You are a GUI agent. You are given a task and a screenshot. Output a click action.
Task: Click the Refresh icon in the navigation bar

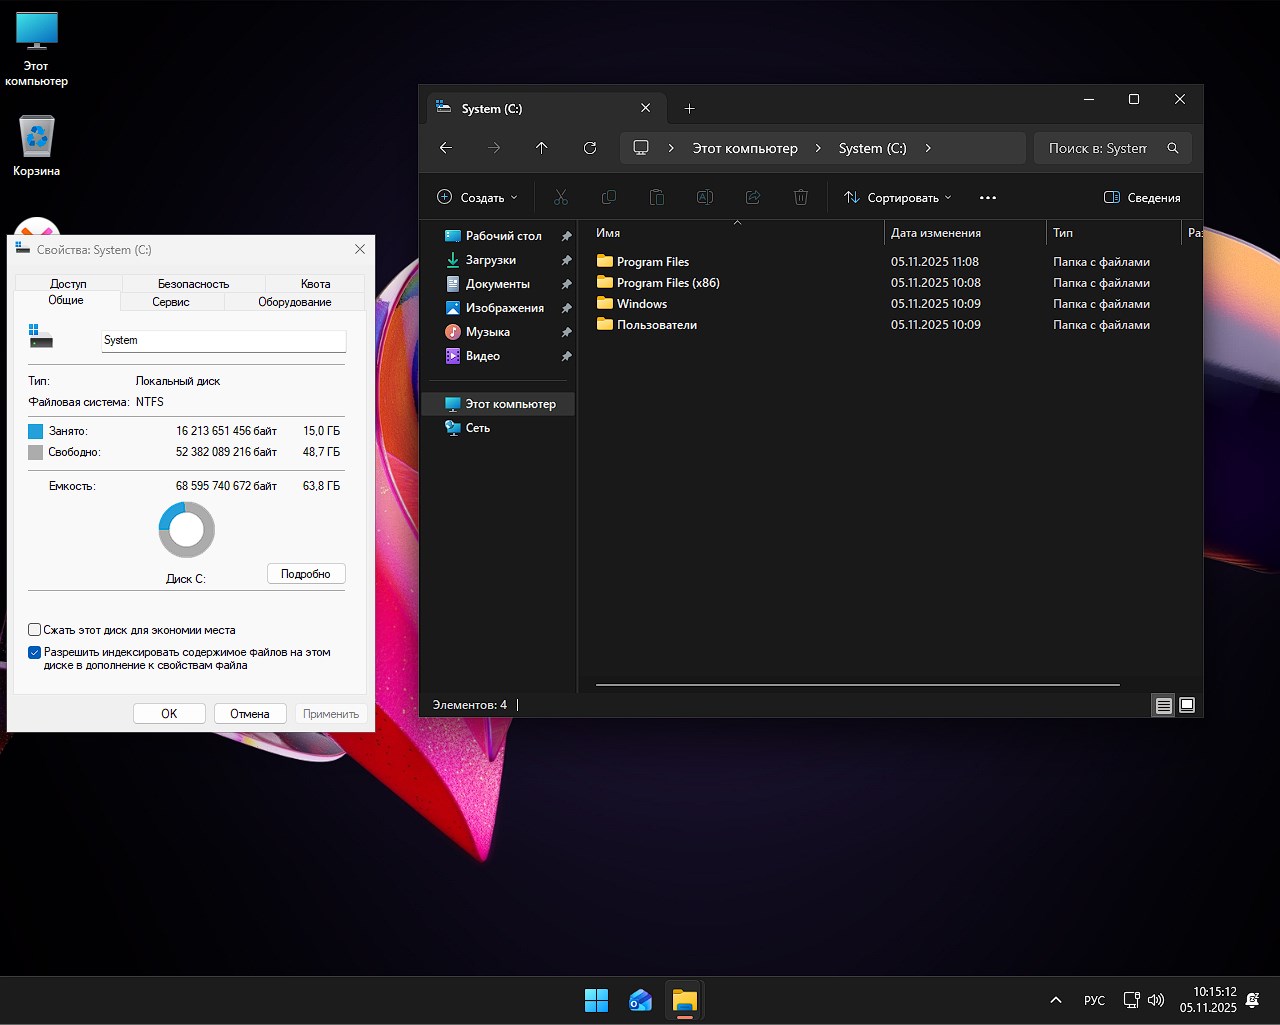pos(589,147)
